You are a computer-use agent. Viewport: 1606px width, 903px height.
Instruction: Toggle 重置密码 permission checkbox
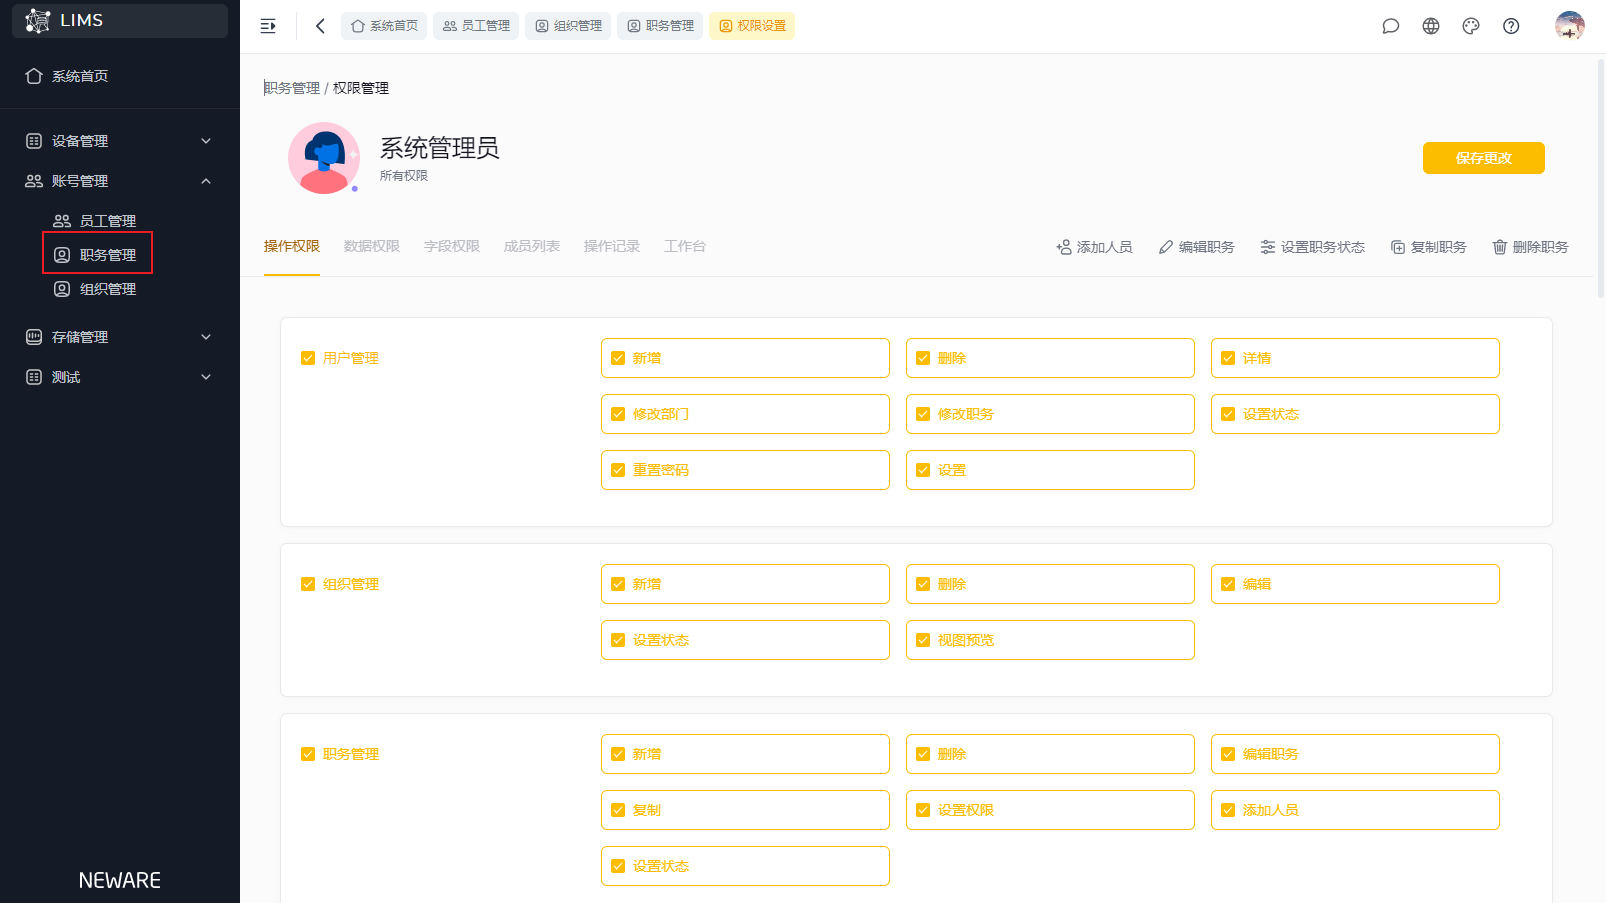(x=618, y=470)
